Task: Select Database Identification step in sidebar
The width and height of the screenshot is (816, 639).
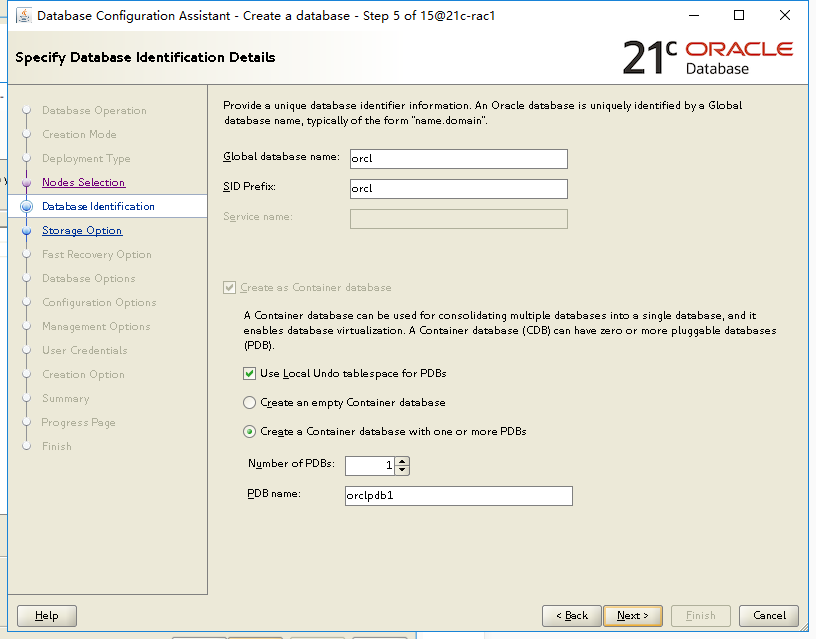Action: pos(98,207)
